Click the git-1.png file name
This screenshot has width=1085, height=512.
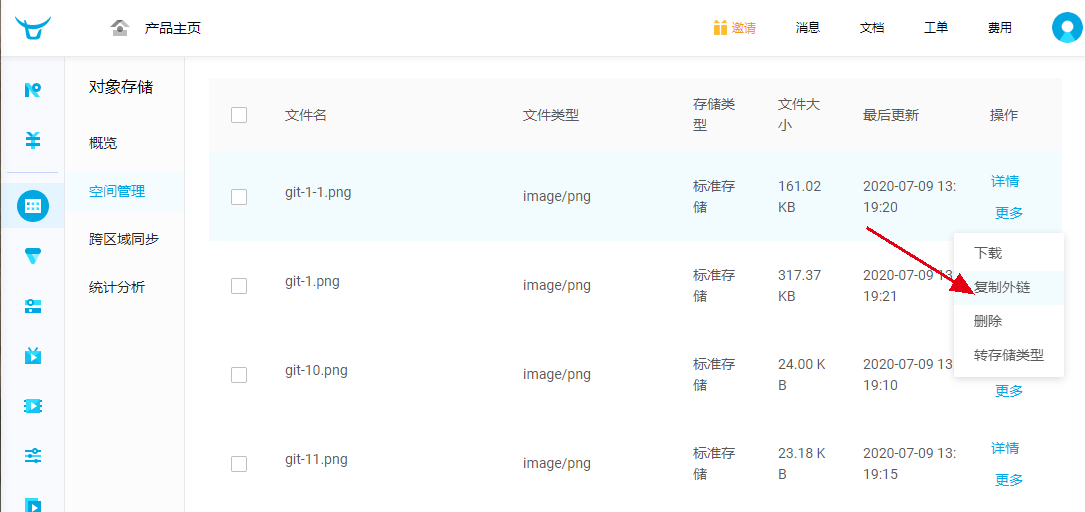pos(312,281)
